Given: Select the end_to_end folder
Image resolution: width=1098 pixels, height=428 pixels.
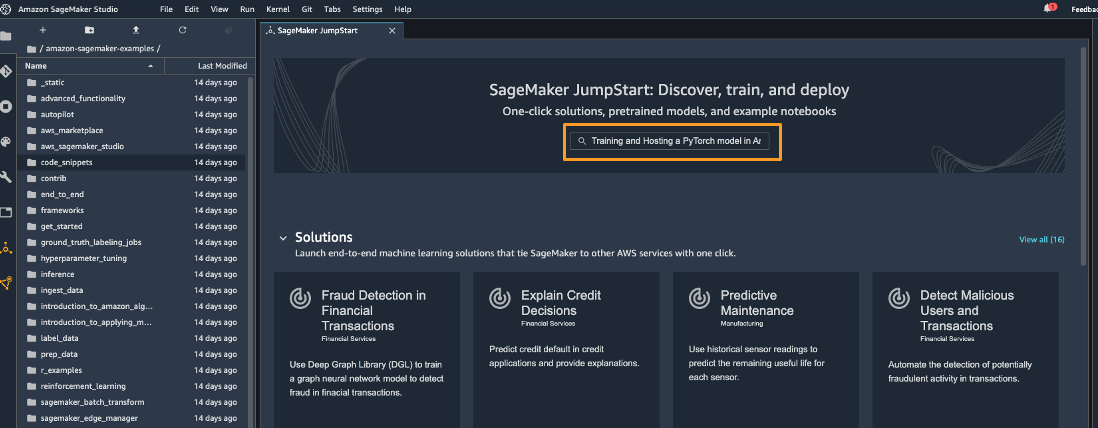Looking at the screenshot, I should point(133,194).
